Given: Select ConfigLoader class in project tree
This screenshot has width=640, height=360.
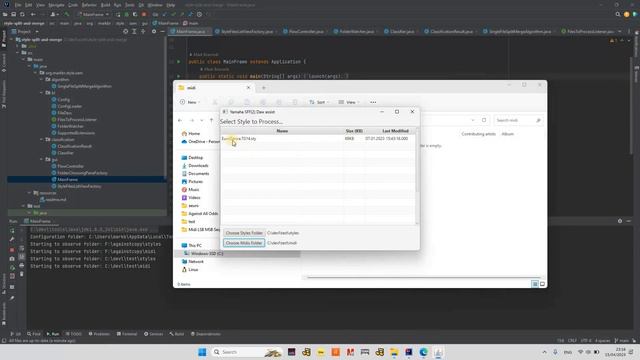Looking at the screenshot, I should [x=67, y=106].
